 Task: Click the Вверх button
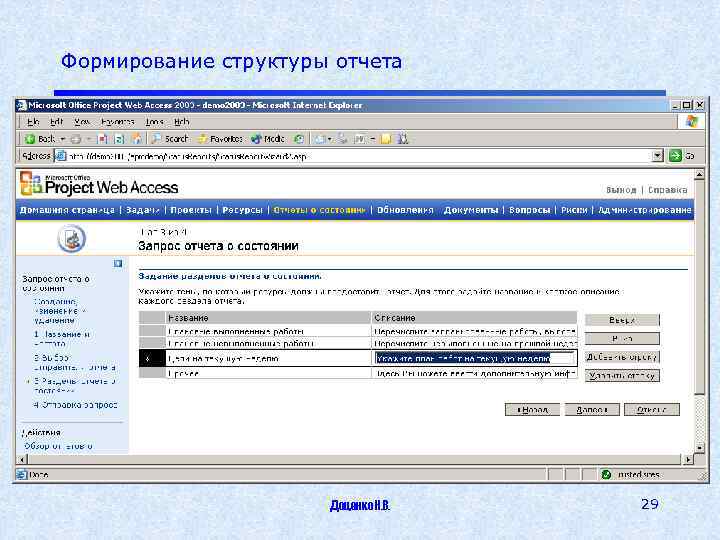pos(622,320)
